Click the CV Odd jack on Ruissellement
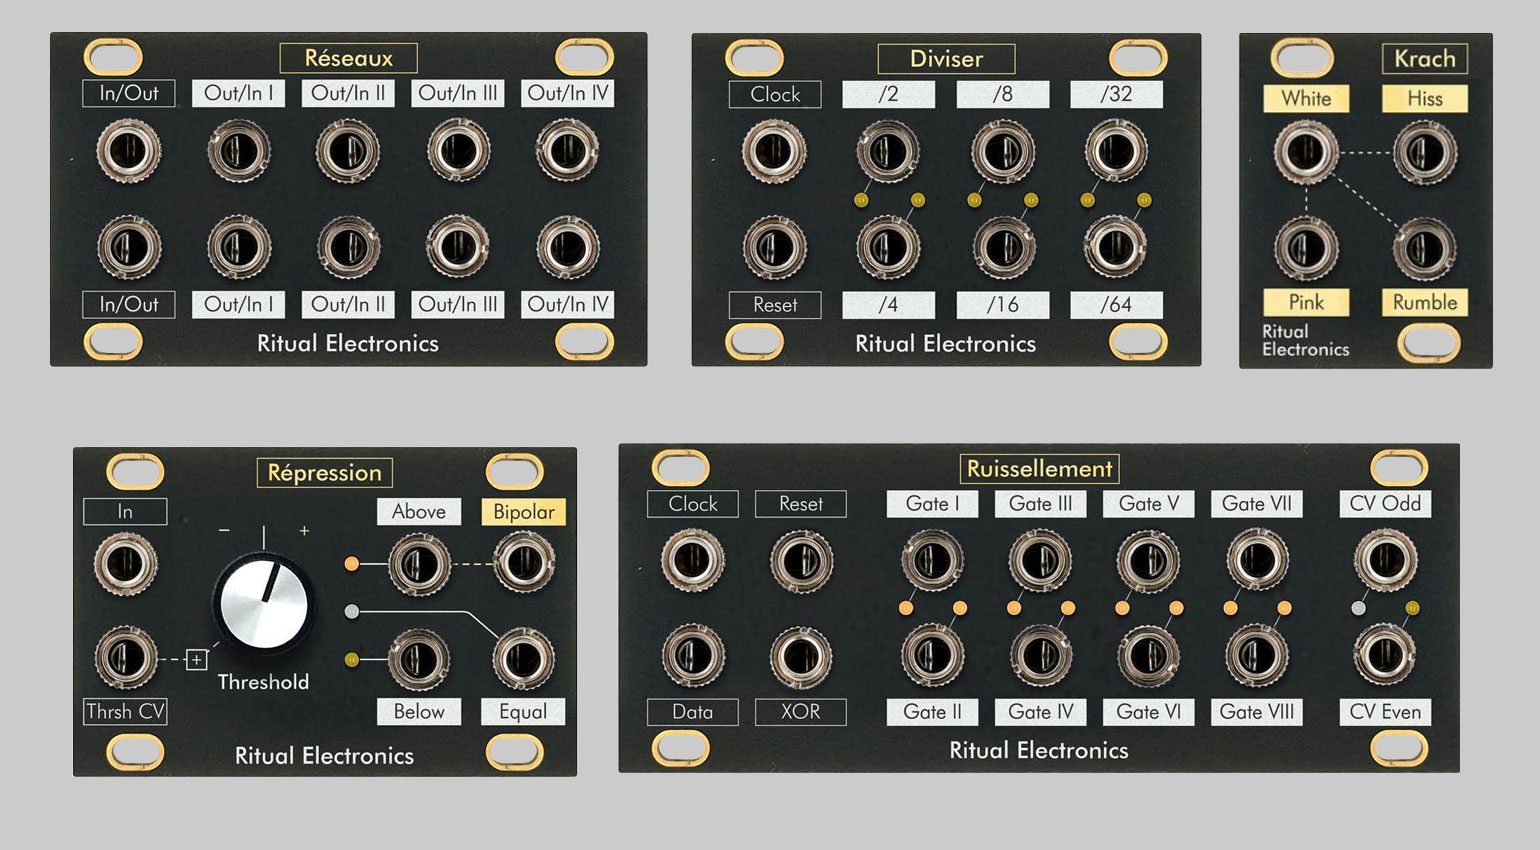This screenshot has height=850, width=1540. pos(1385,558)
